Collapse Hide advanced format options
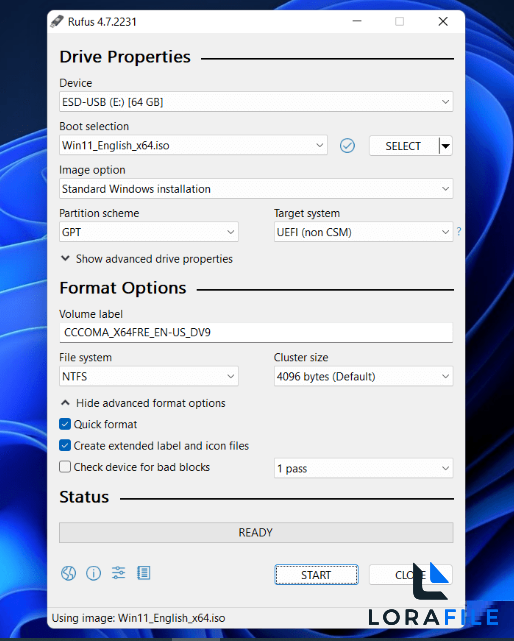514x641 pixels. click(x=143, y=403)
